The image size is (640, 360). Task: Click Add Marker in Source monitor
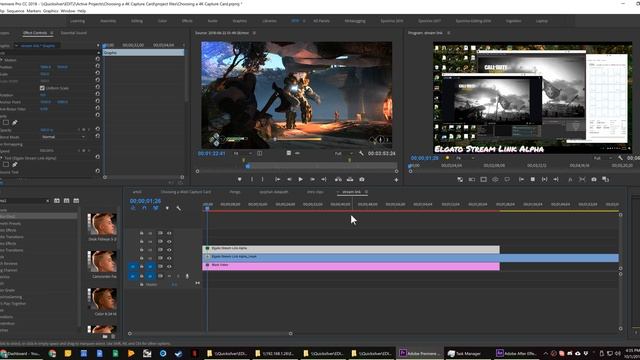(240, 179)
